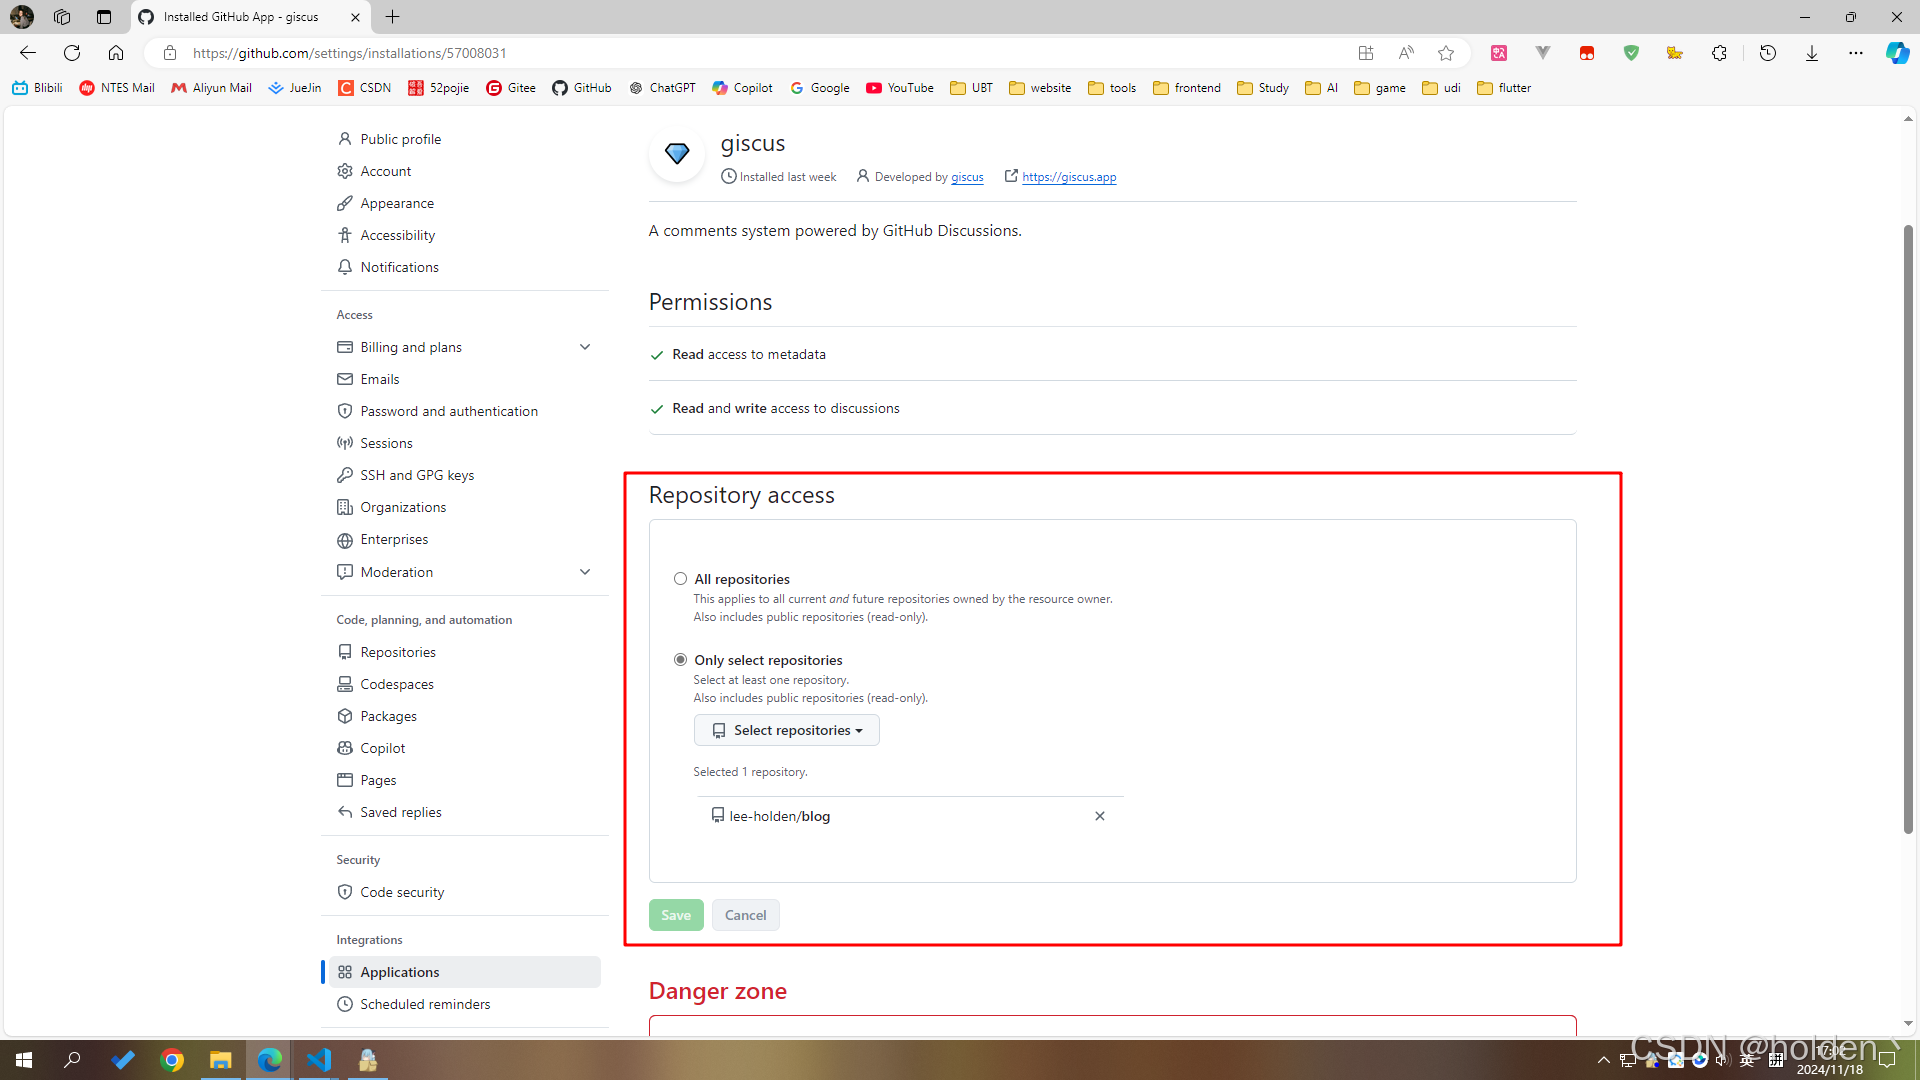Remove lee-holden/blog repository with X
1920x1080 pixels.
[x=1100, y=816]
